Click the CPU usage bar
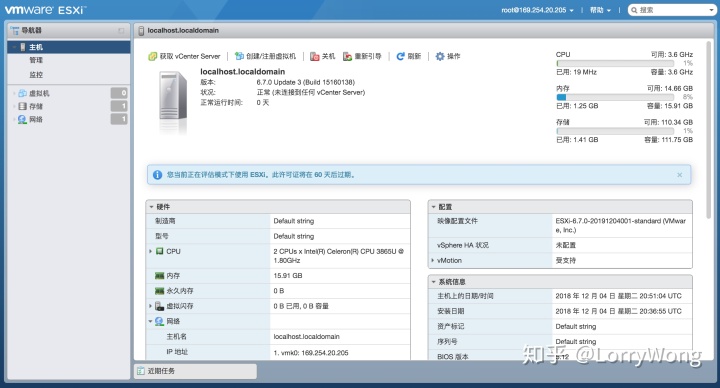Screen dimensions: 720x388 pyautogui.click(x=615, y=63)
